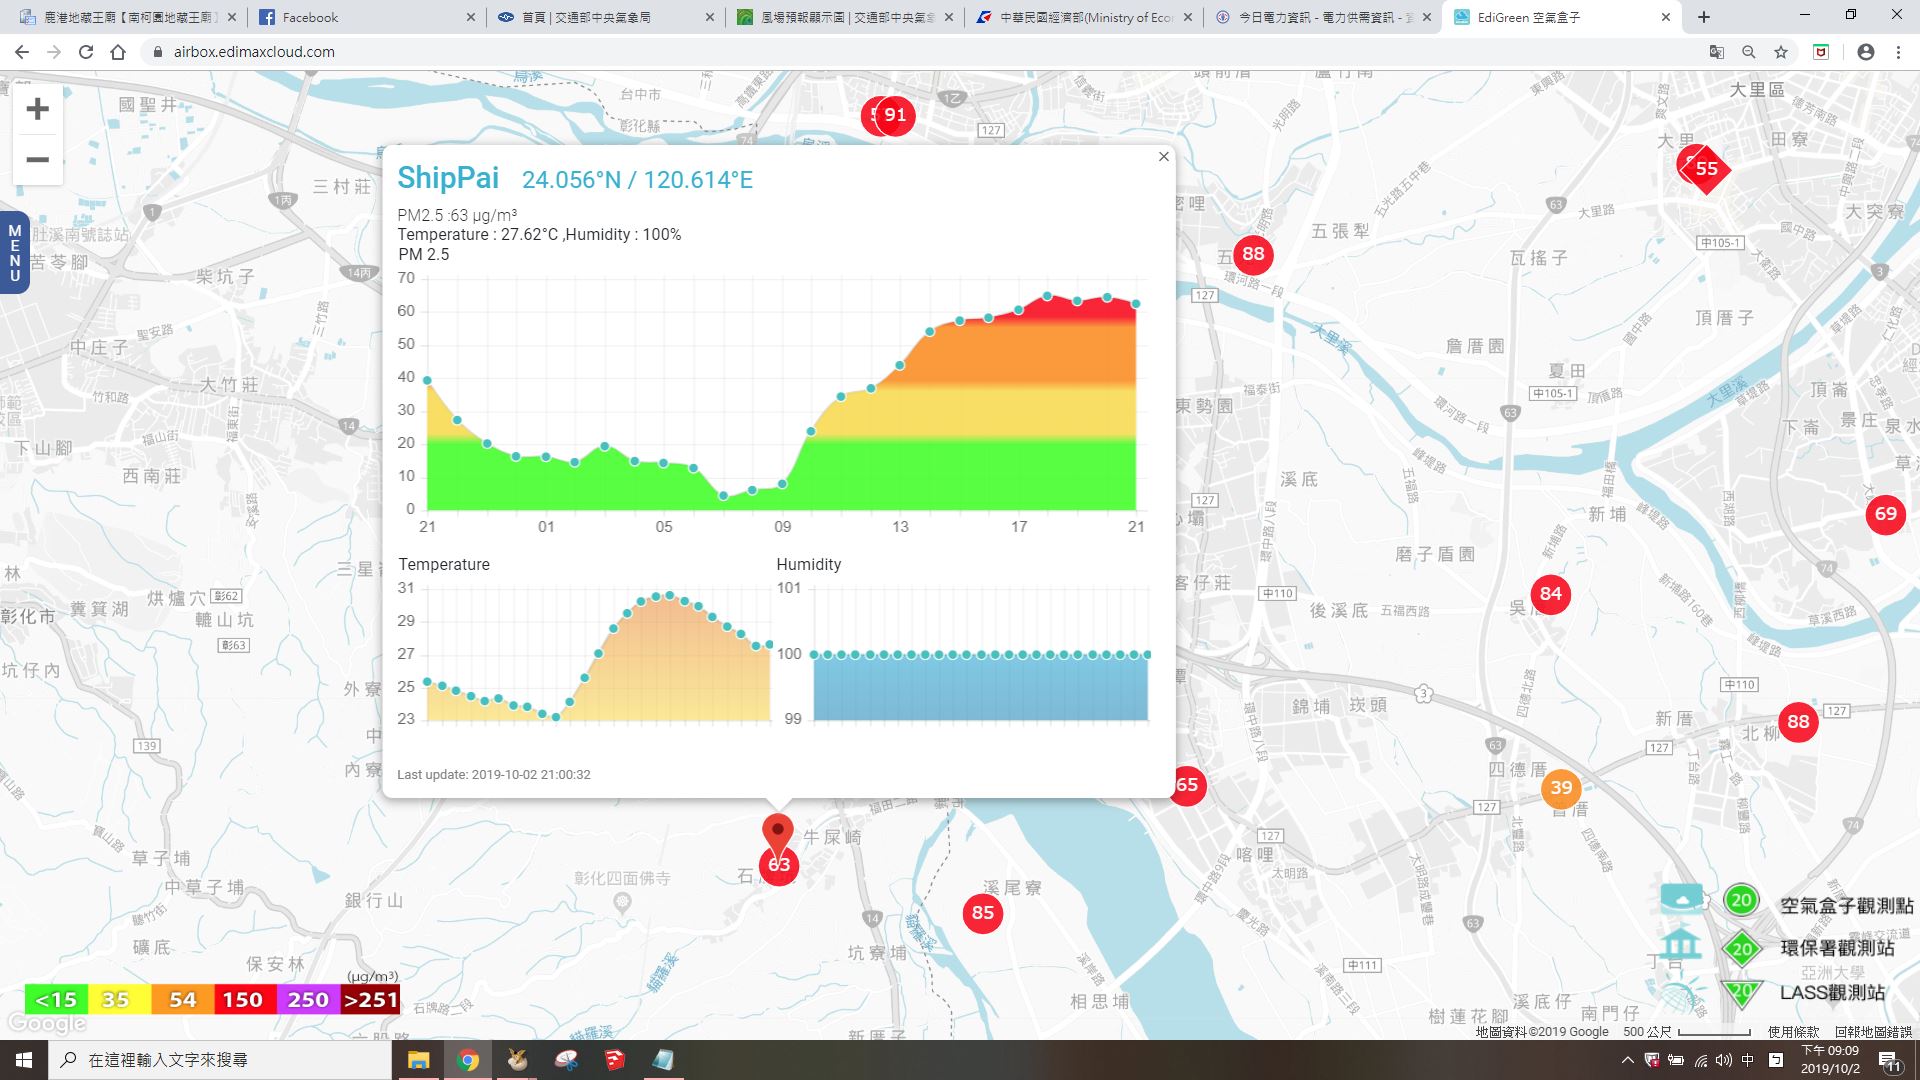Image resolution: width=1920 pixels, height=1080 pixels.
Task: Bookmark this page with the star
Action: pos(1780,52)
